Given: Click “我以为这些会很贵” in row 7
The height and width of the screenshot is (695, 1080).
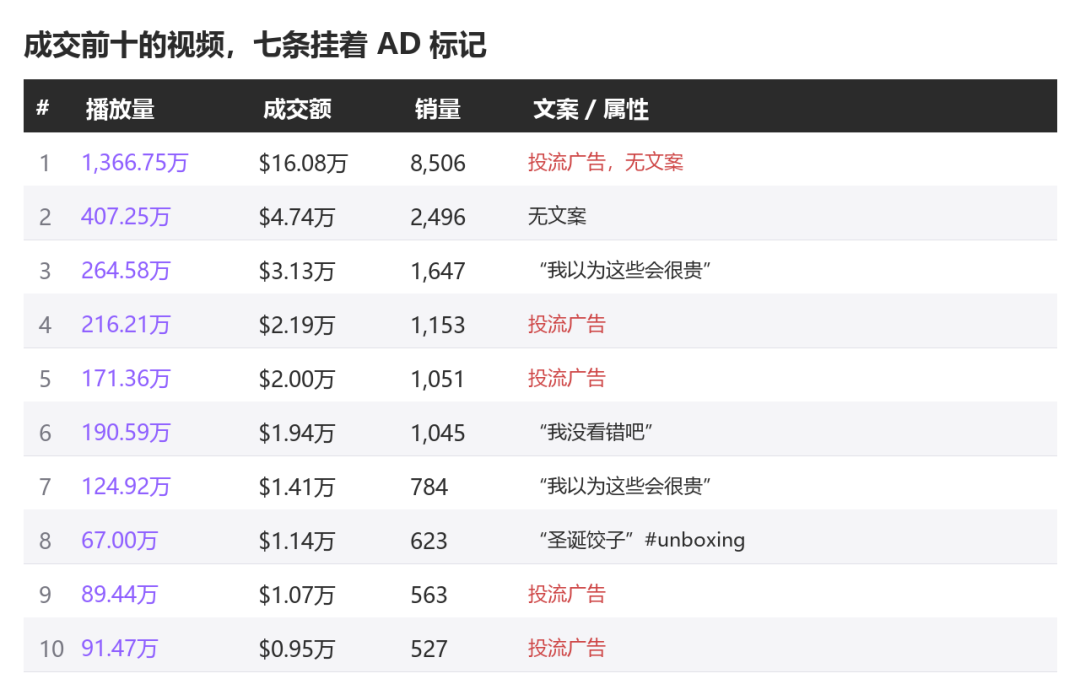Looking at the screenshot, I should pyautogui.click(x=625, y=486).
